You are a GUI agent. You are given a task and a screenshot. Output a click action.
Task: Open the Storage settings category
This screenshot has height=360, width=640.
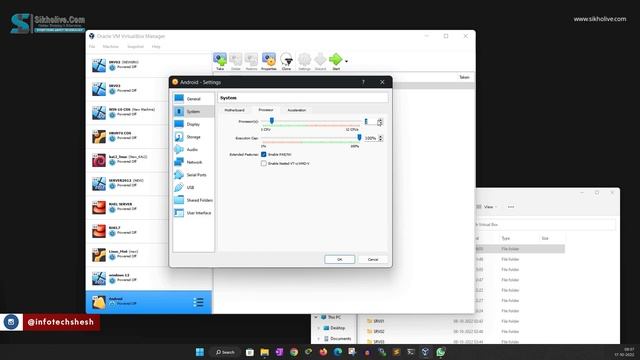click(193, 137)
